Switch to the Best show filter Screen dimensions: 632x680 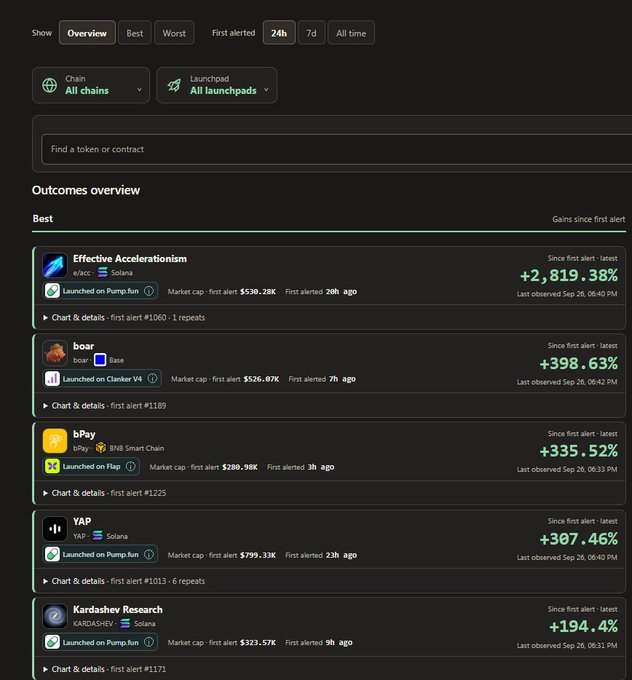[134, 33]
